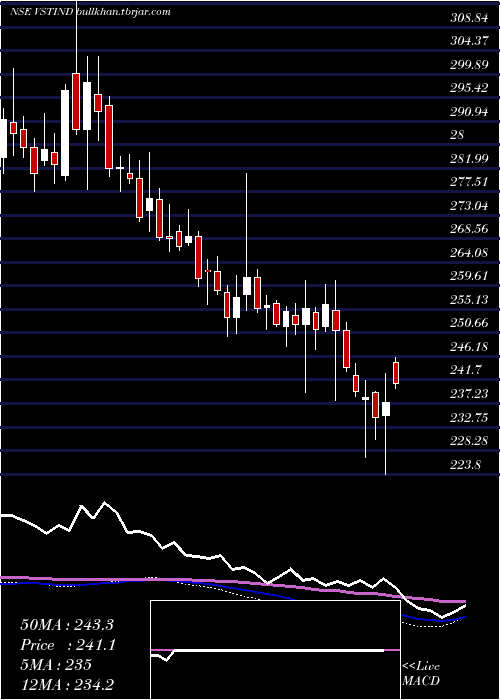The height and width of the screenshot is (700, 500).
Task: Click the latest red candlestick near 241.7
Action: tap(396, 373)
